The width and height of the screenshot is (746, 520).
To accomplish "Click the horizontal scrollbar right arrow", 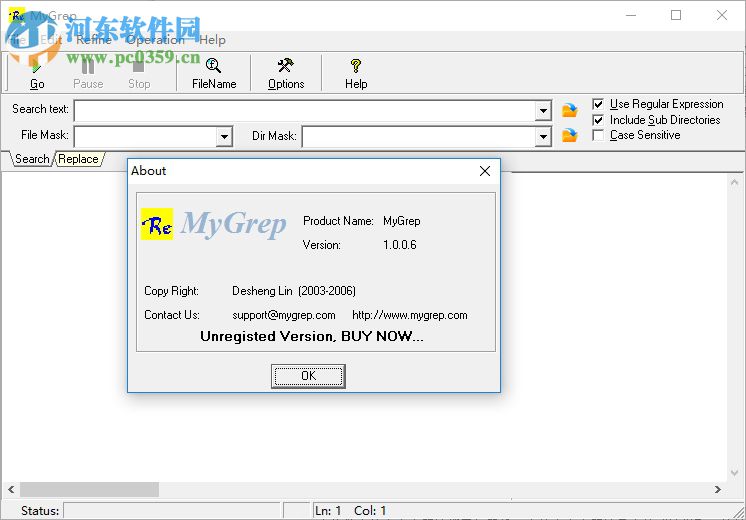I will 718,489.
